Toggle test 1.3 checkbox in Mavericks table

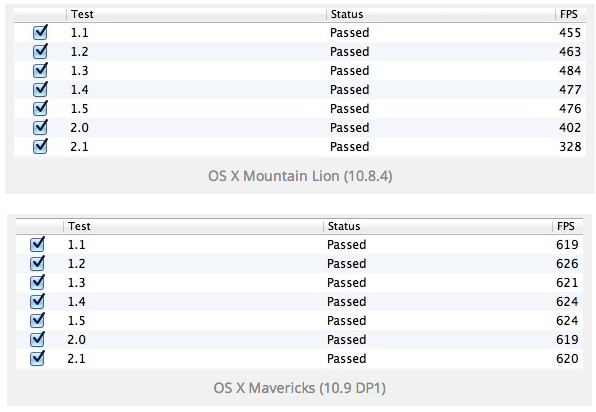[37, 283]
